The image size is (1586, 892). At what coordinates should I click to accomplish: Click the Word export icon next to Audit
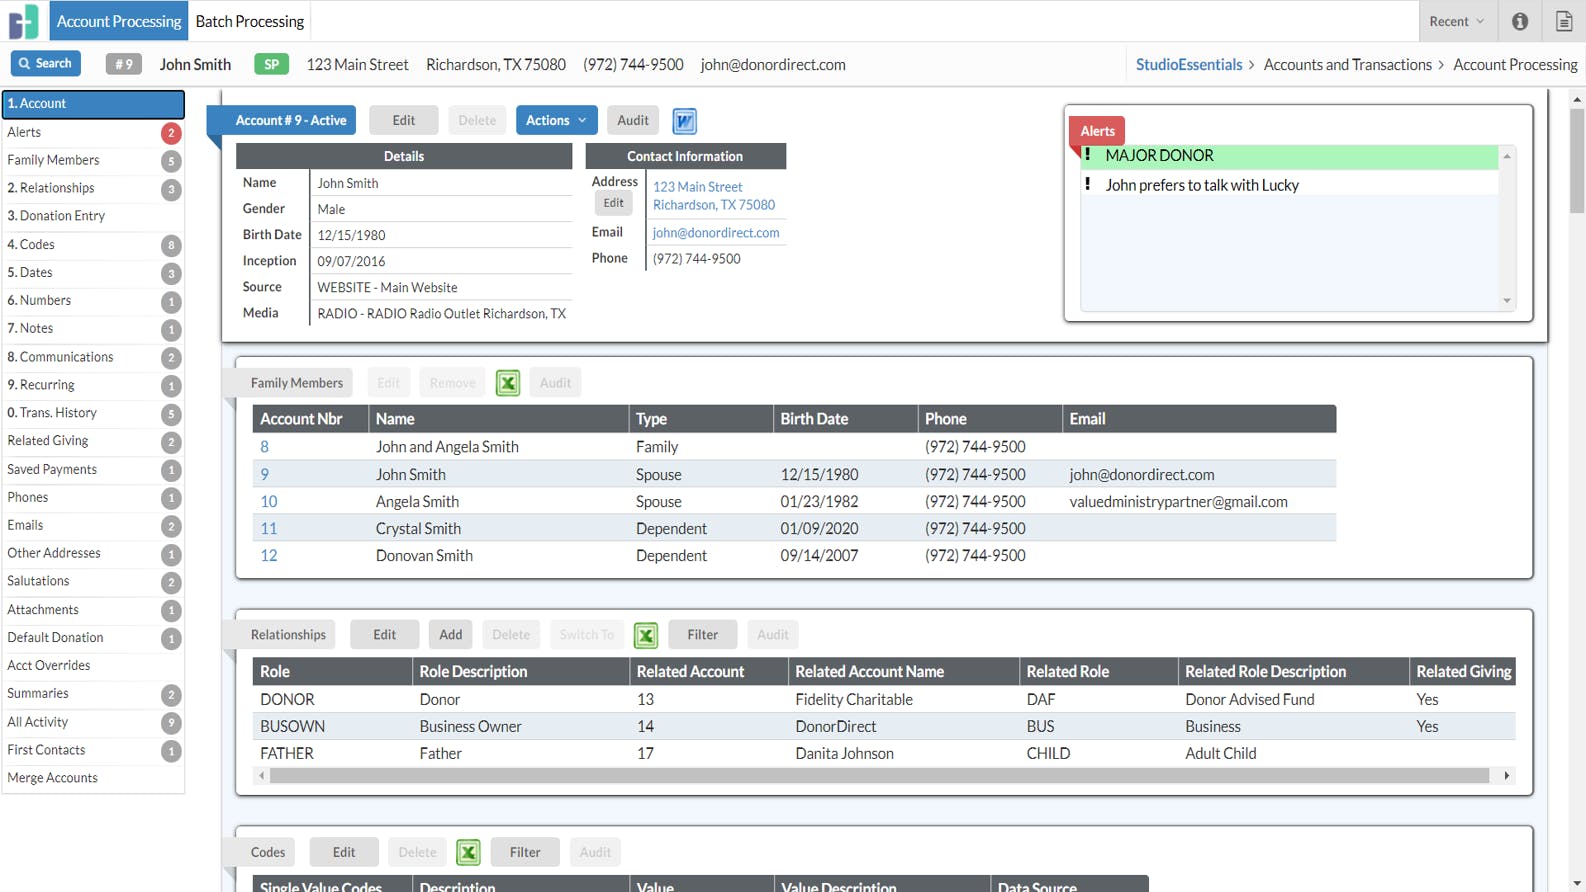pos(684,121)
